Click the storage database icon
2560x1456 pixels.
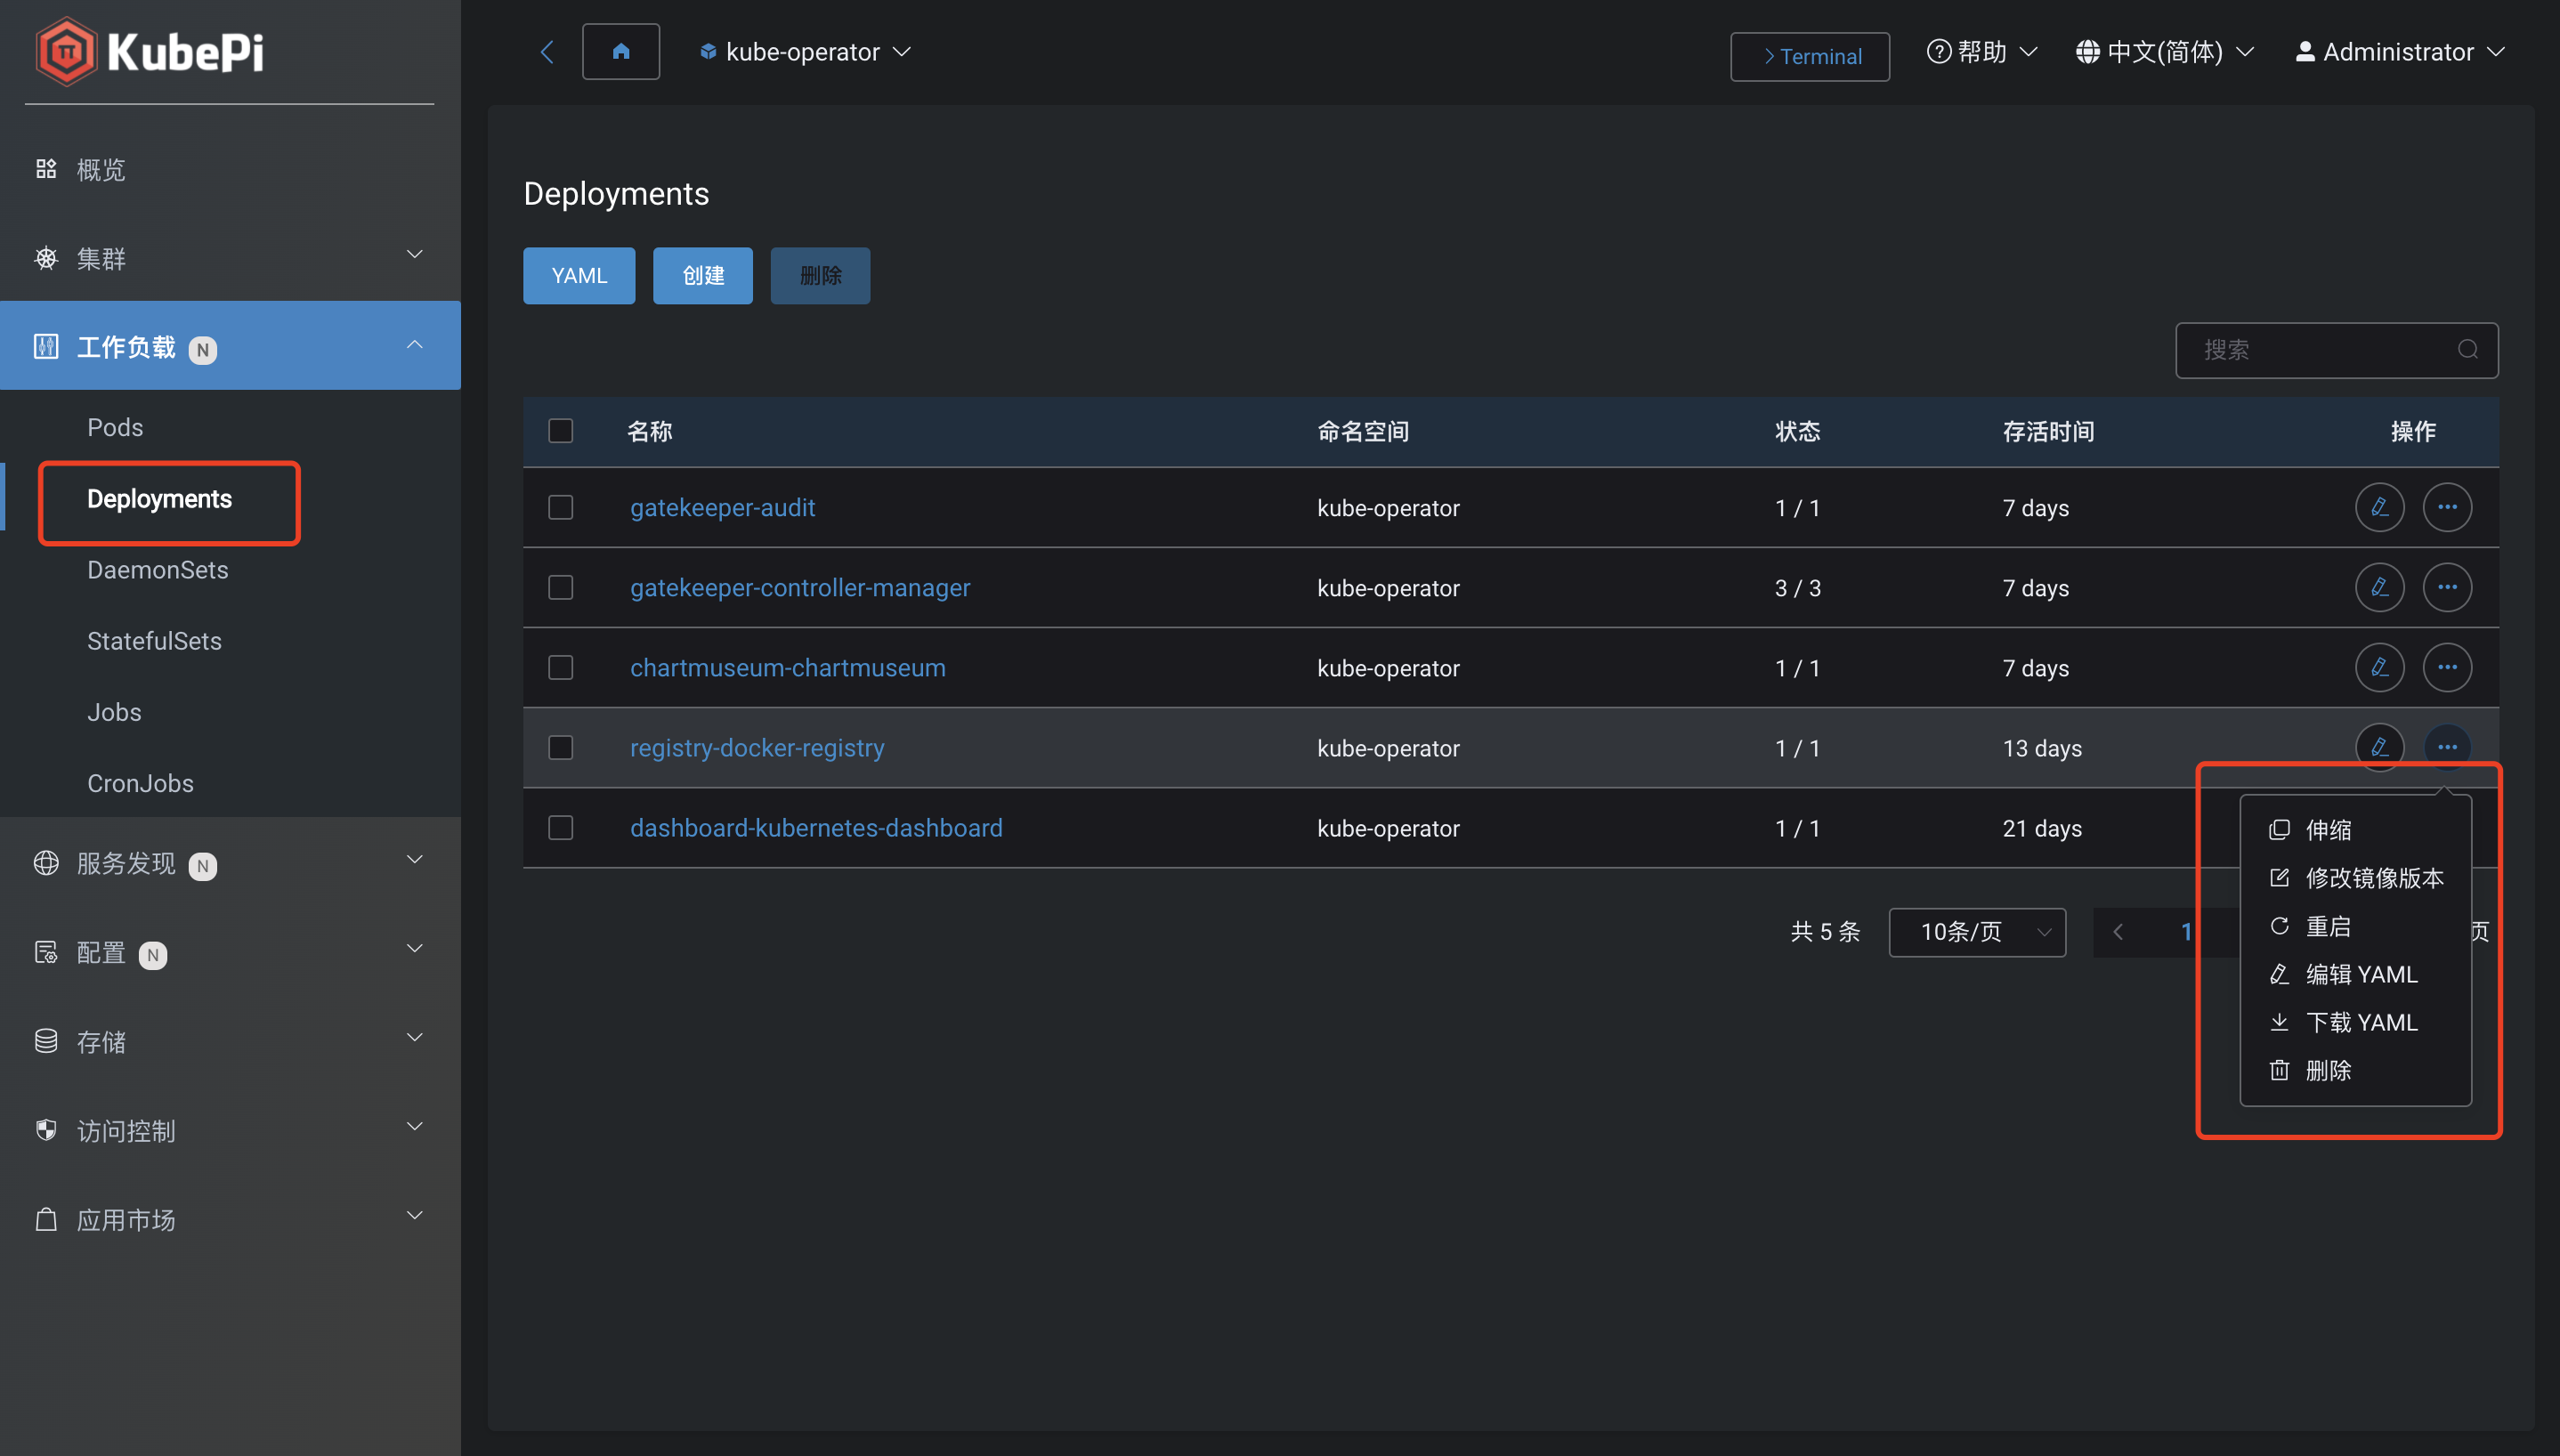coord(46,1041)
